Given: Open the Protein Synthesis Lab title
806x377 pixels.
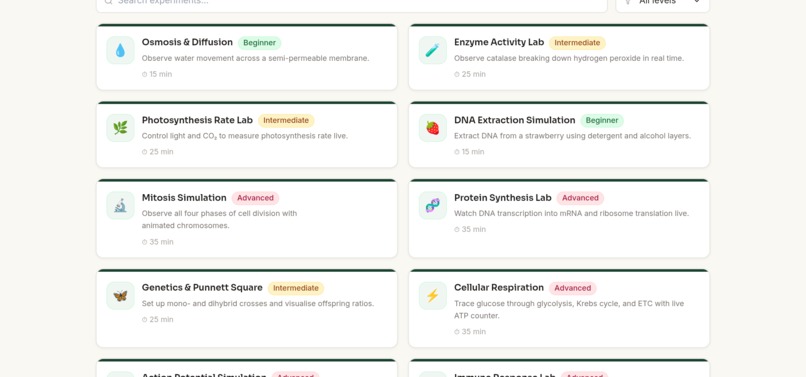Looking at the screenshot, I should (503, 198).
